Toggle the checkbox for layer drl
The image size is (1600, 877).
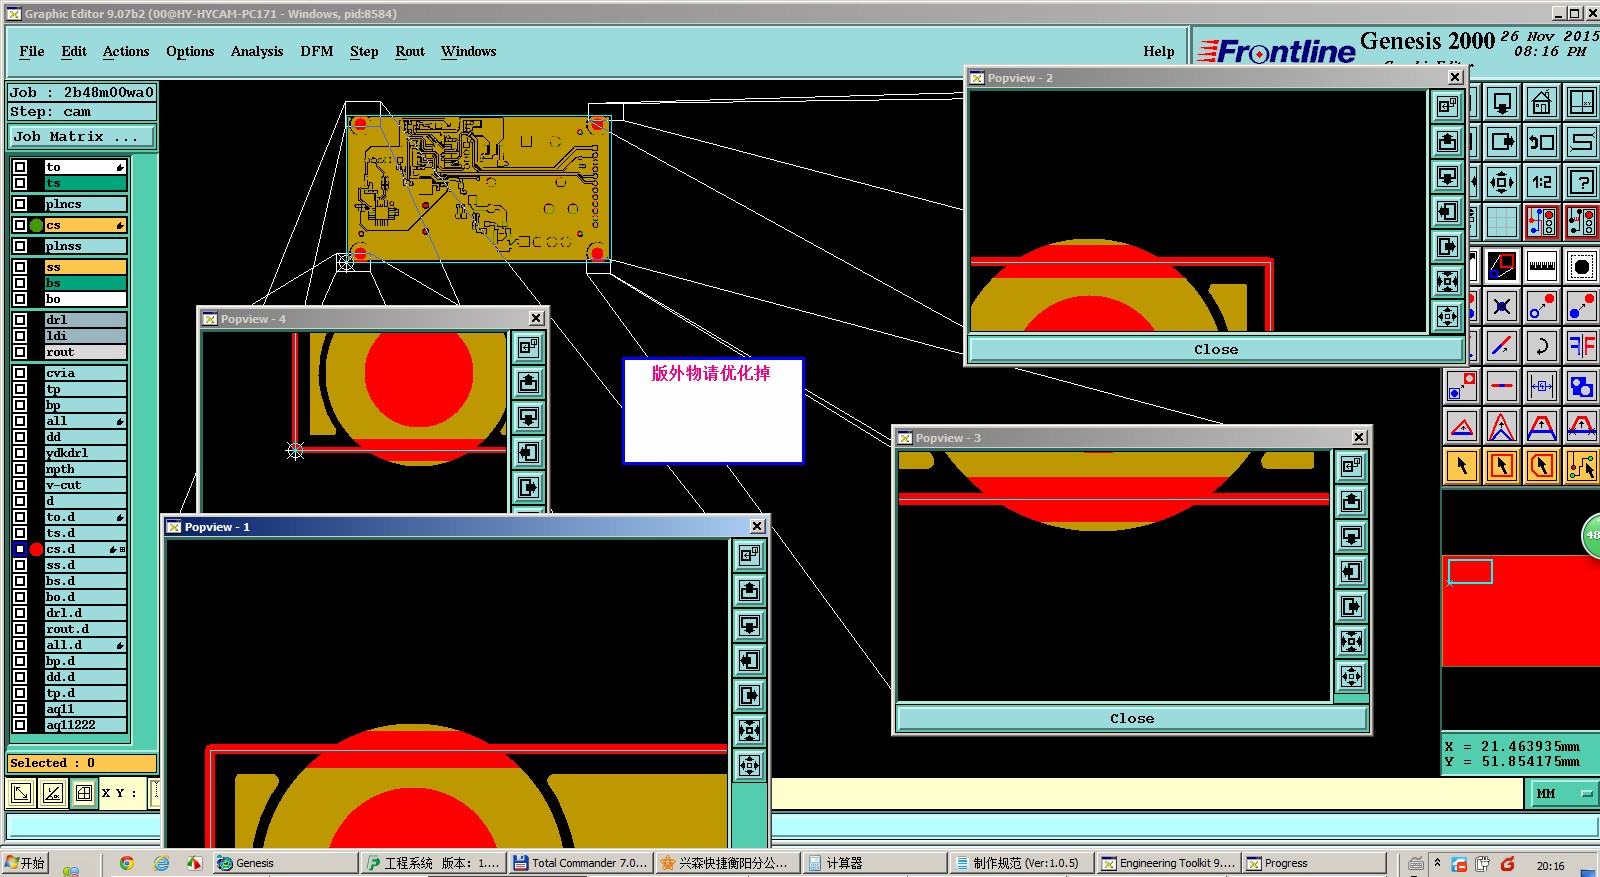click(20, 320)
